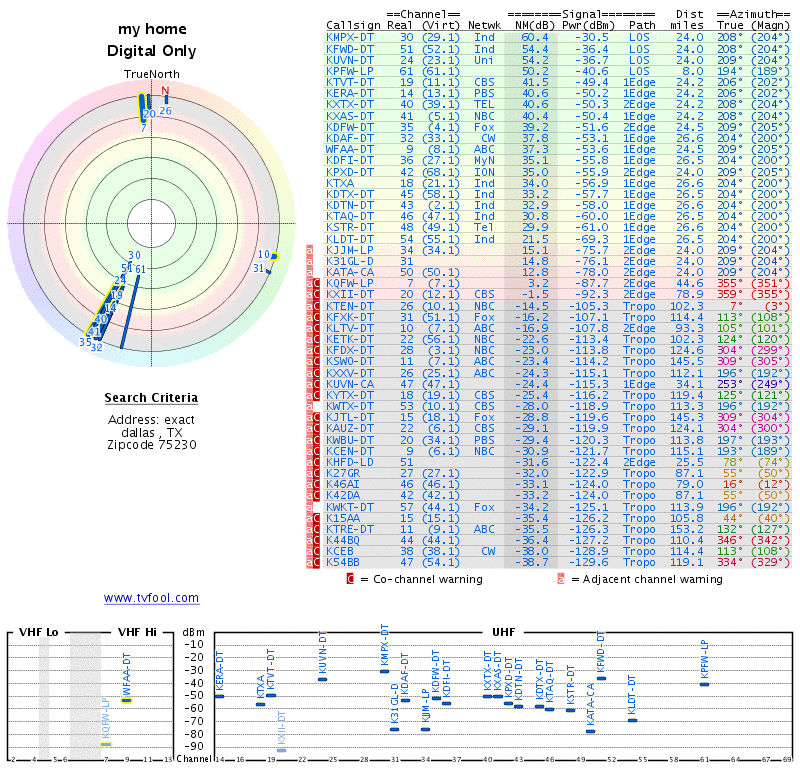This screenshot has width=800, height=768.
Task: Click the KTVT-DT callsign in the table
Action: tap(350, 82)
